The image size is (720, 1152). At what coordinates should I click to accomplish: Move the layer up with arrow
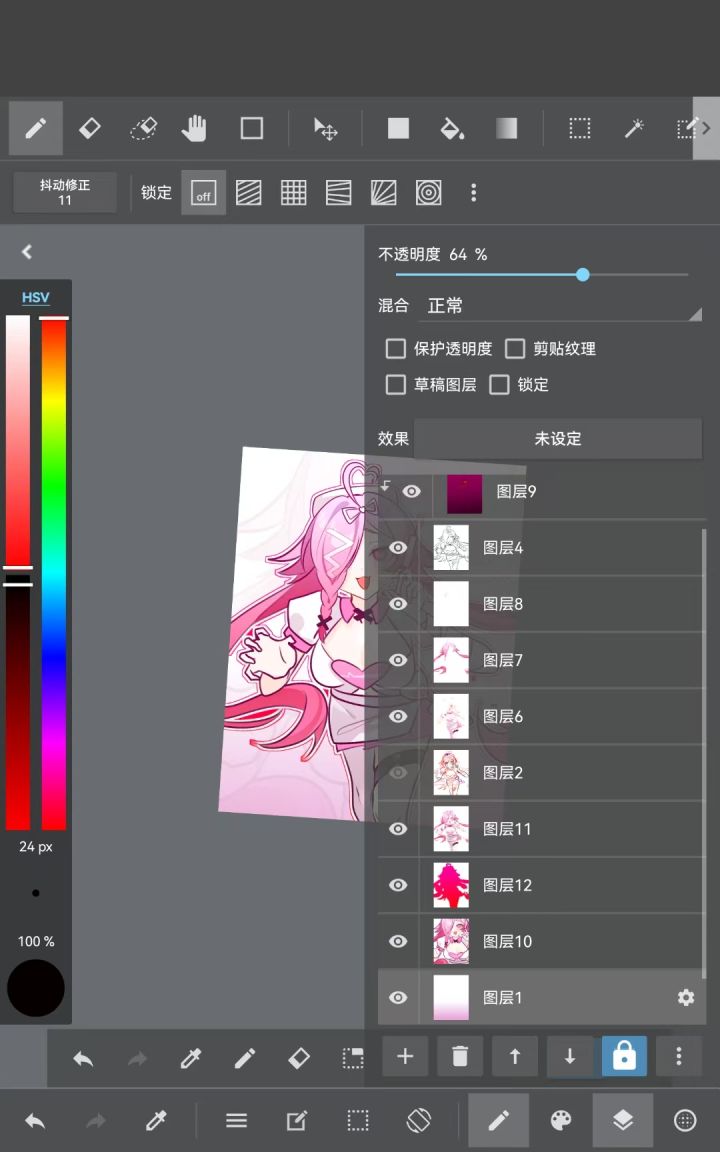(514, 1056)
